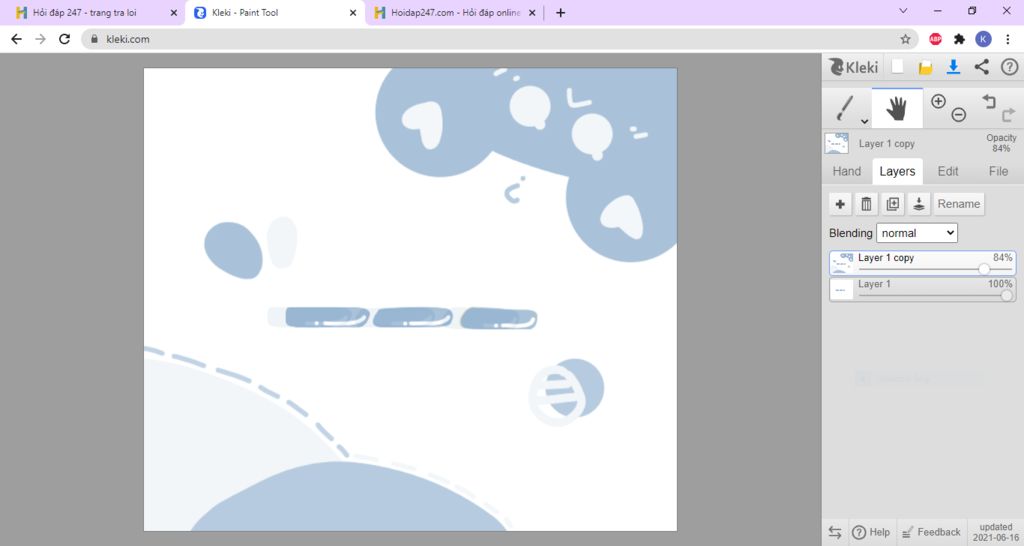The height and width of the screenshot is (546, 1024).
Task: Expand the brush tool options chevron
Action: coord(864,121)
